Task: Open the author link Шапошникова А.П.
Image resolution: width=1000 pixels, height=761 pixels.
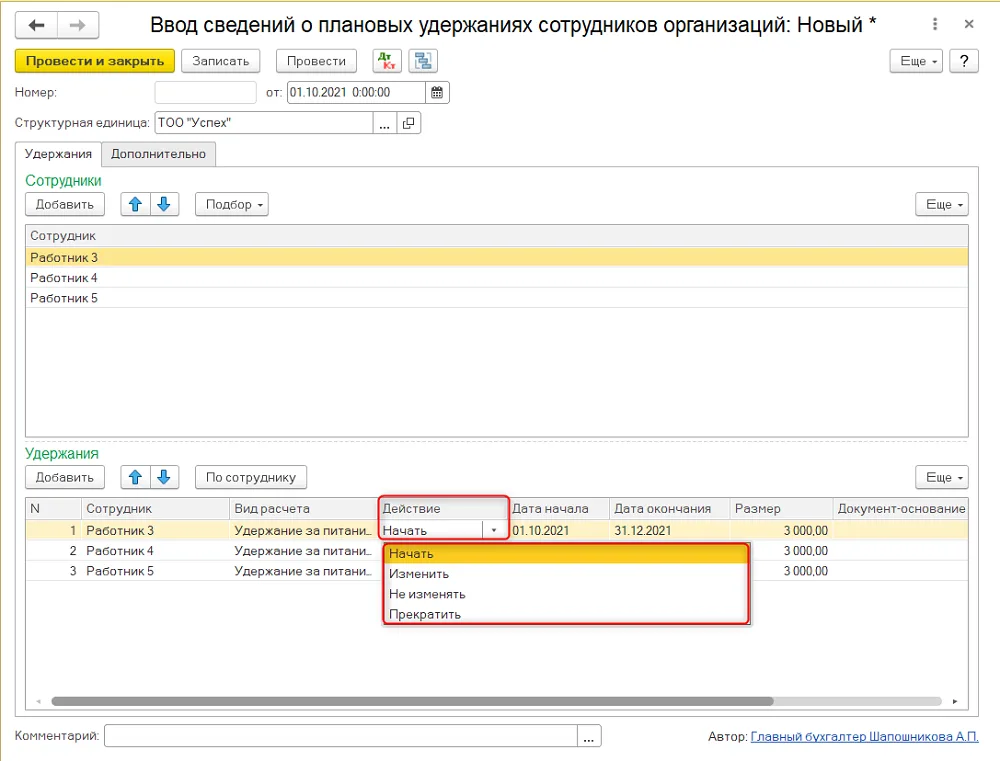Action: (x=864, y=736)
